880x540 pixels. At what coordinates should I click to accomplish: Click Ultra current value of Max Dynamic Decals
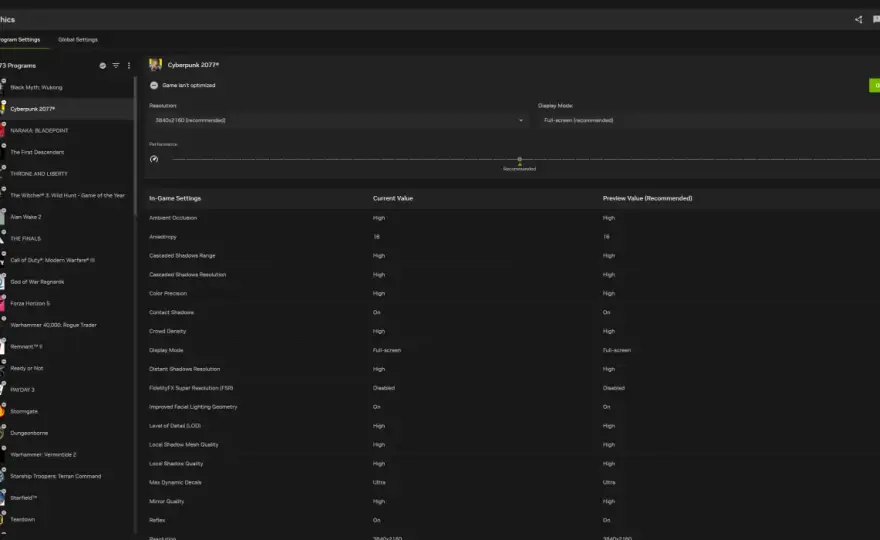click(379, 483)
